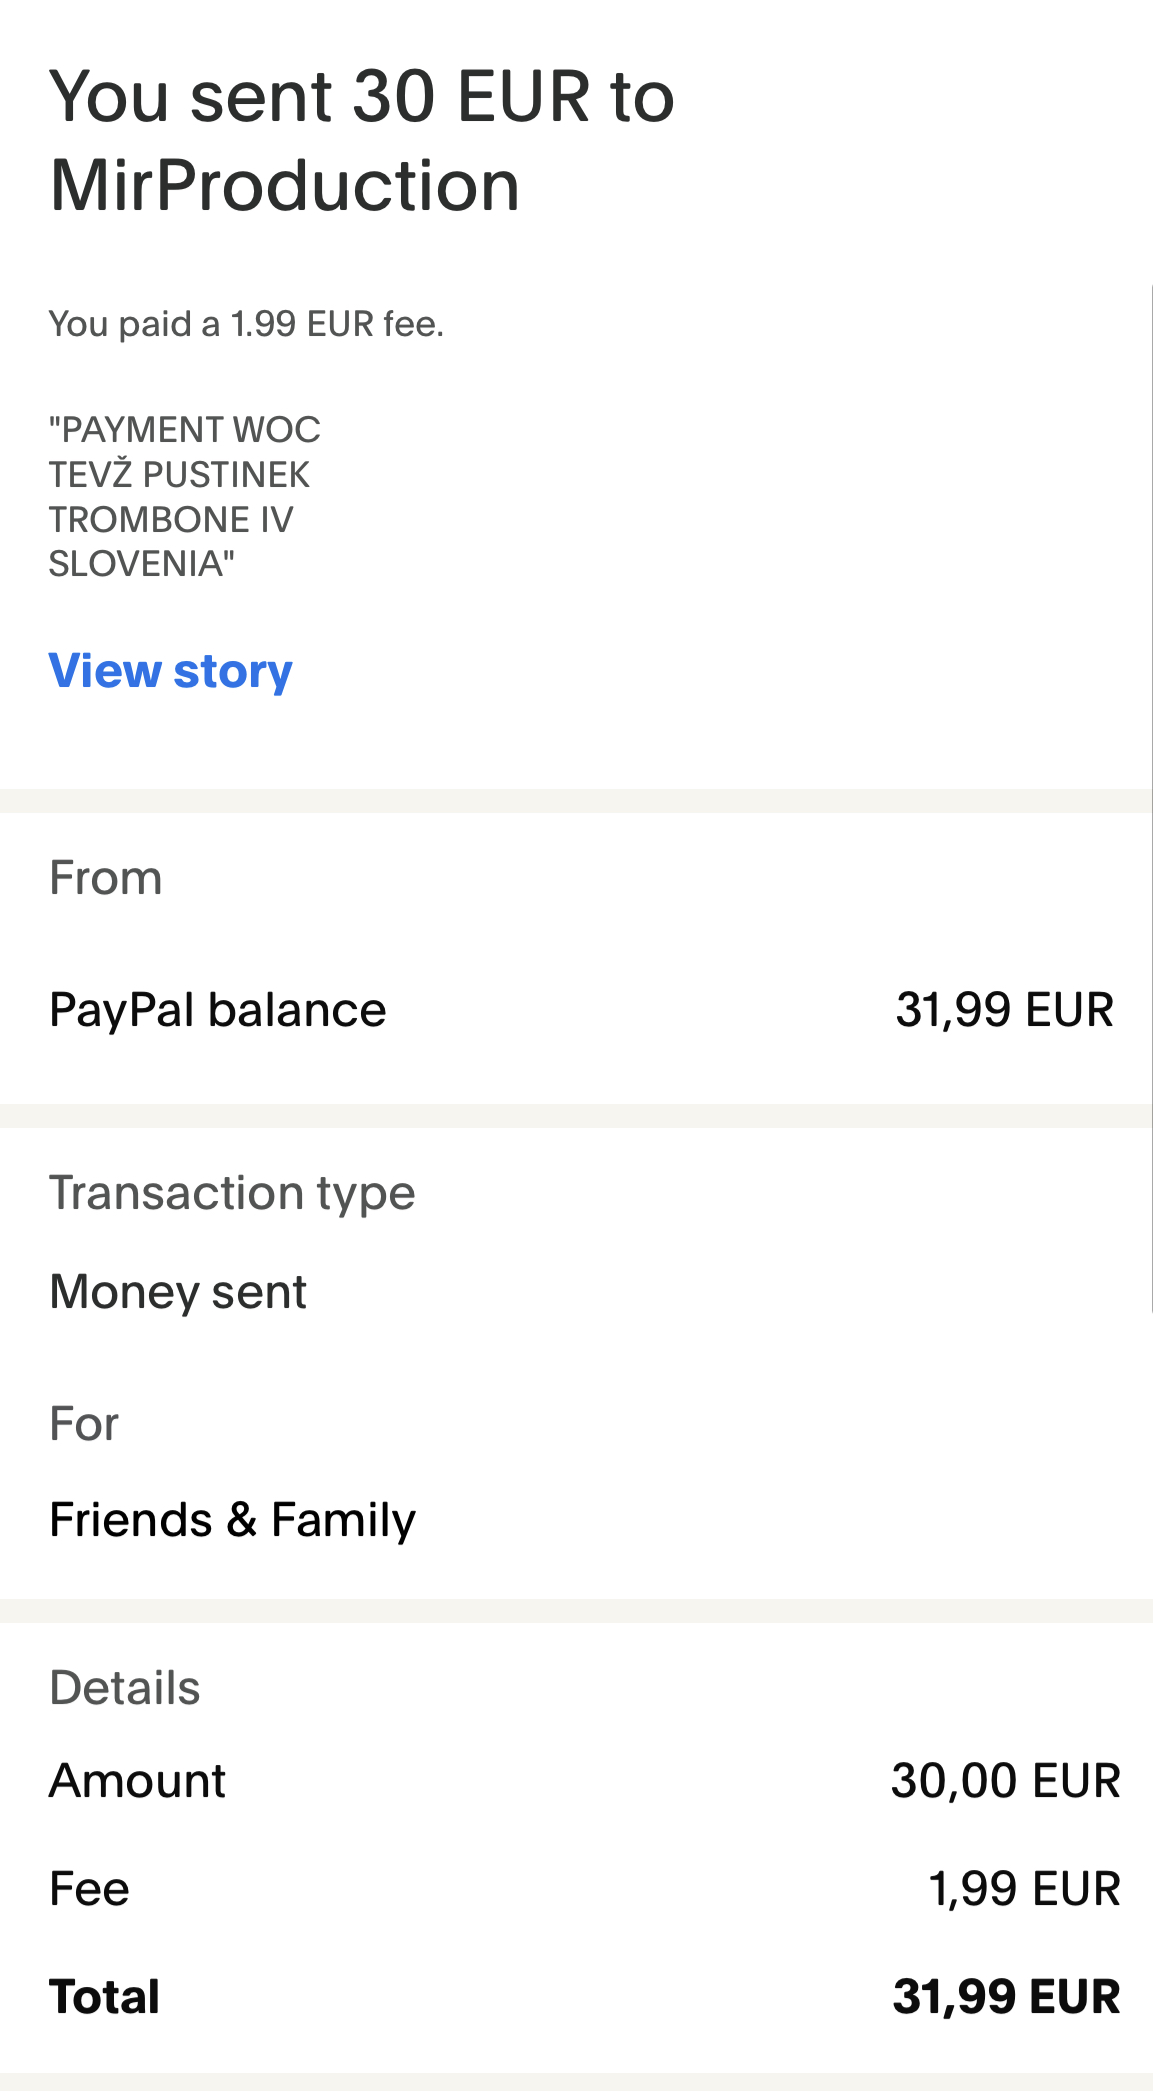This screenshot has height=2091, width=1153.
Task: Click the From section label
Action: click(x=105, y=878)
